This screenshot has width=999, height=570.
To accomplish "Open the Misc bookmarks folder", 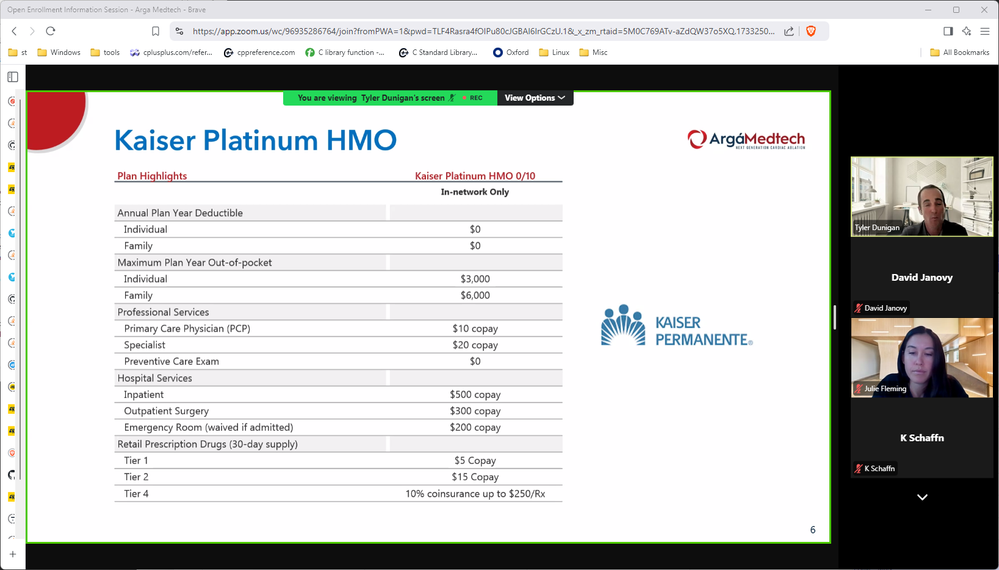I will (x=593, y=52).
